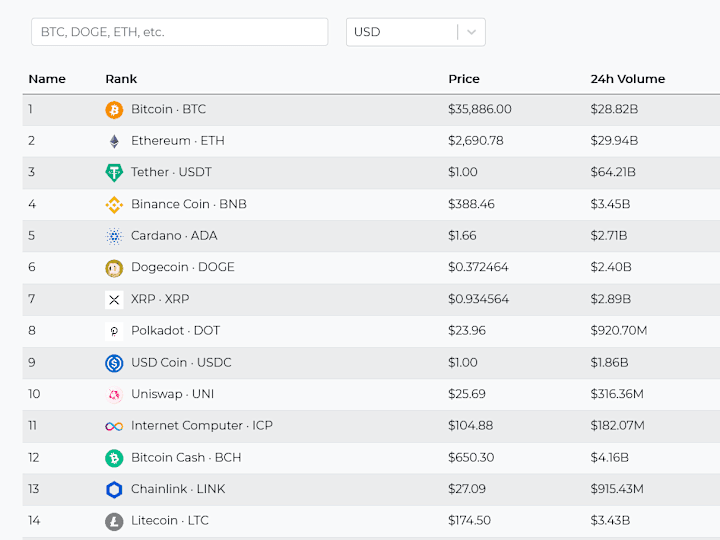Select the Litecoin · LTC name
The width and height of the screenshot is (720, 540).
(170, 521)
